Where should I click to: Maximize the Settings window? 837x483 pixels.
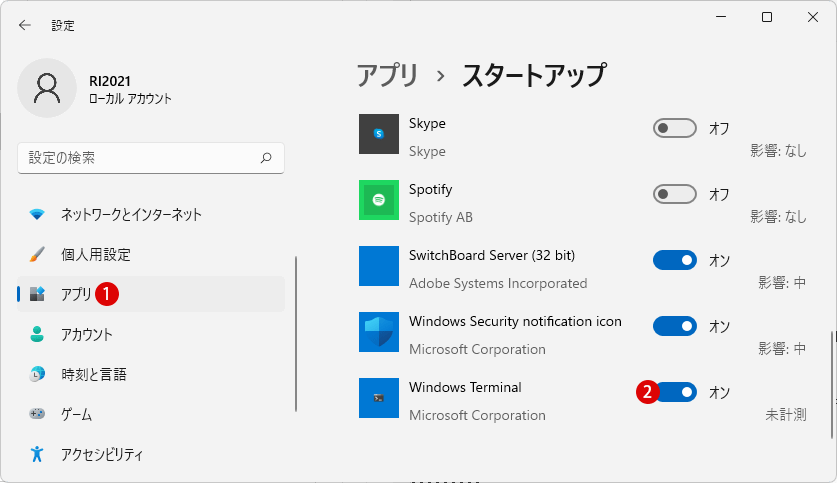tap(767, 17)
